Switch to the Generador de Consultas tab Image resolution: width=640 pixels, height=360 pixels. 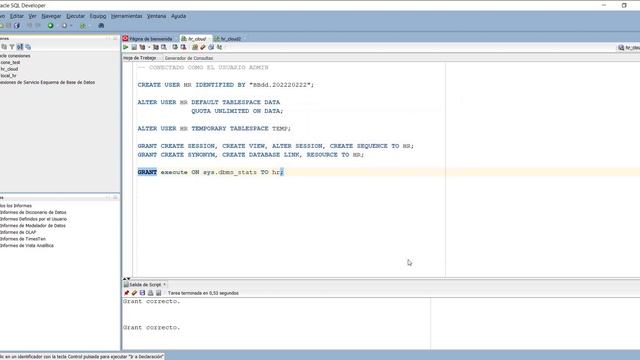click(x=189, y=58)
